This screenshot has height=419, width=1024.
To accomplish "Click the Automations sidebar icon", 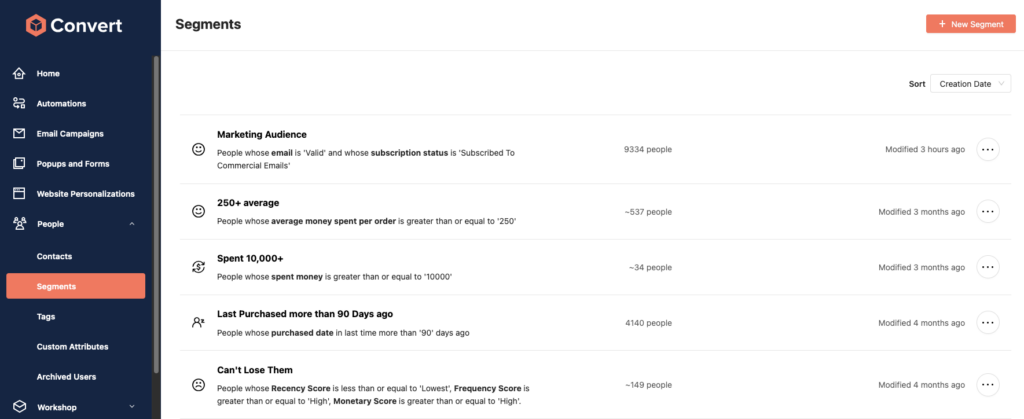I will [x=19, y=104].
